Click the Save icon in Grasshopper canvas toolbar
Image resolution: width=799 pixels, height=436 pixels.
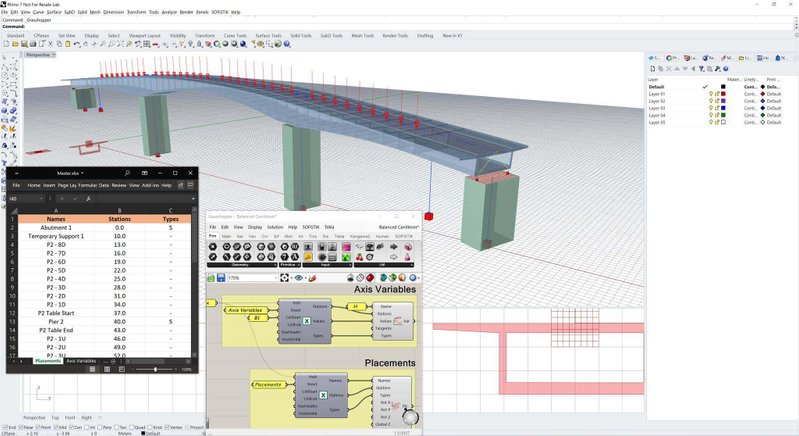(220, 277)
